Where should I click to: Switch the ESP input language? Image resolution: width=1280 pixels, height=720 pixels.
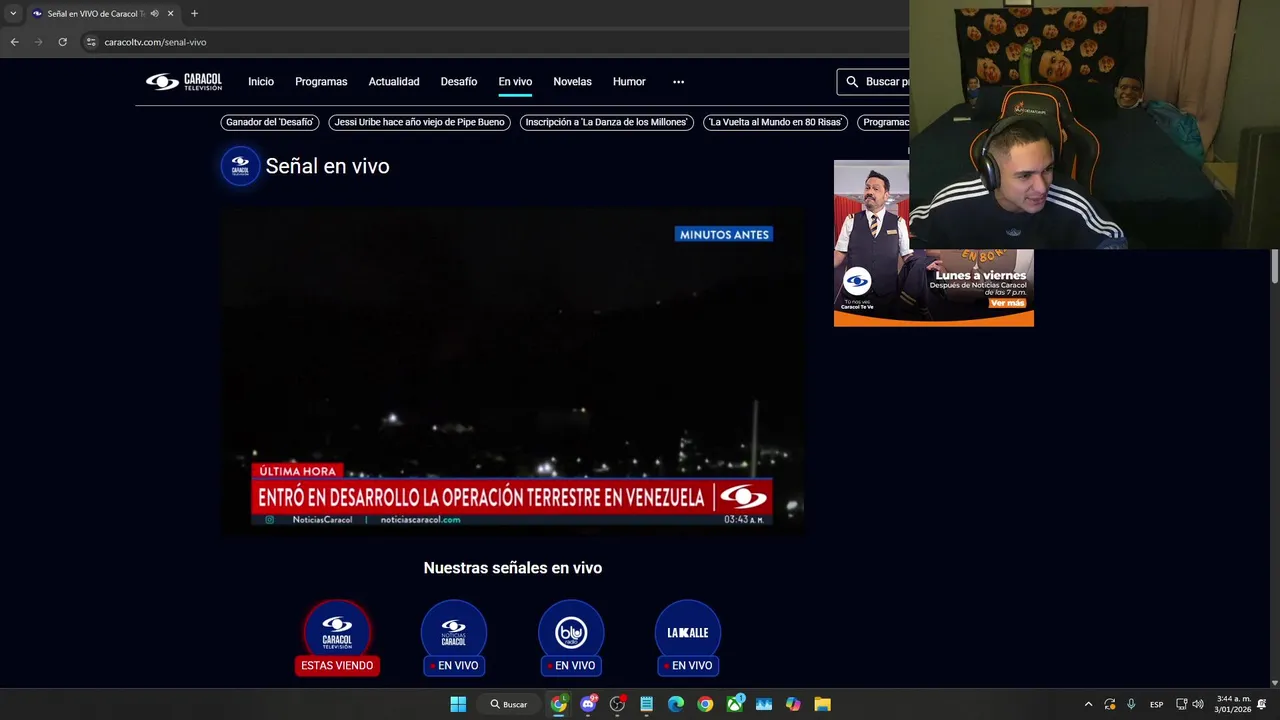1156,704
